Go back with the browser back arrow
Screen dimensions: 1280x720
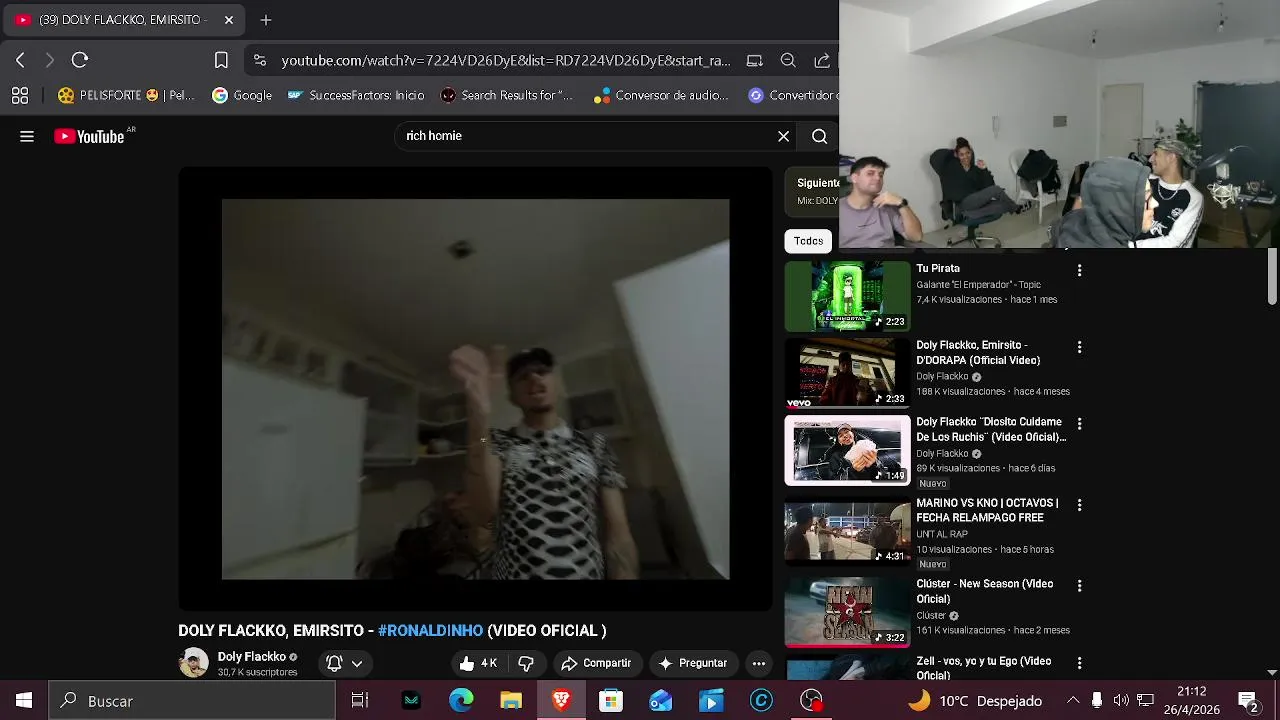coord(20,60)
